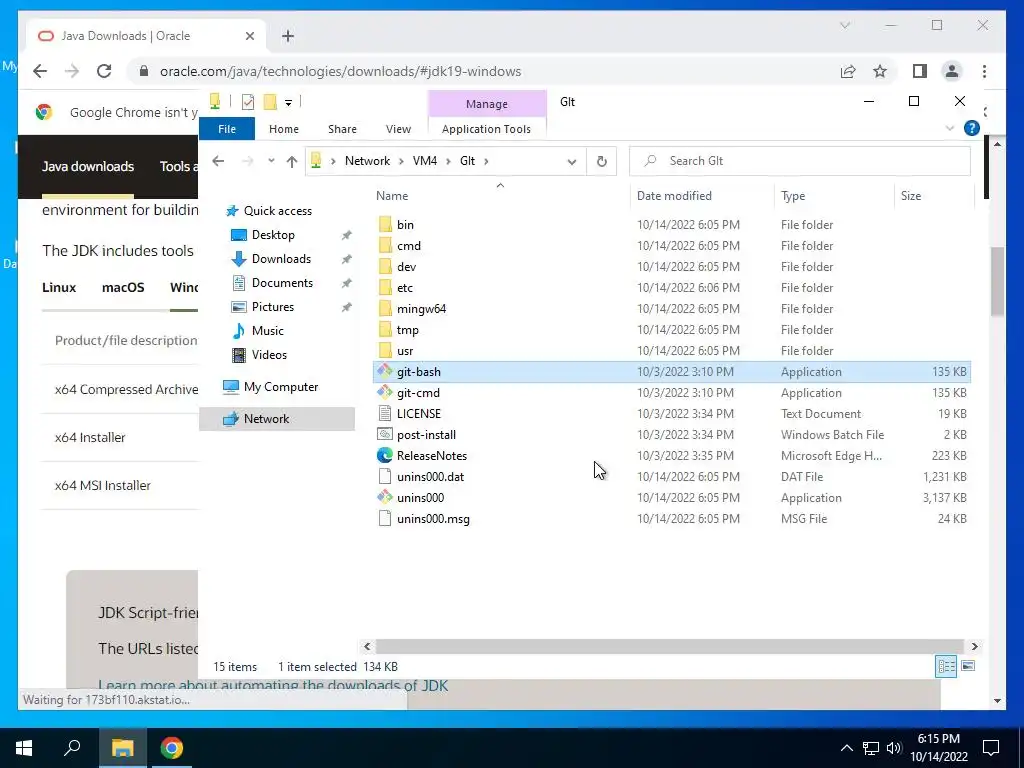This screenshot has height=768, width=1024.
Task: Bookmark the page with Chrome's star icon
Action: click(880, 71)
